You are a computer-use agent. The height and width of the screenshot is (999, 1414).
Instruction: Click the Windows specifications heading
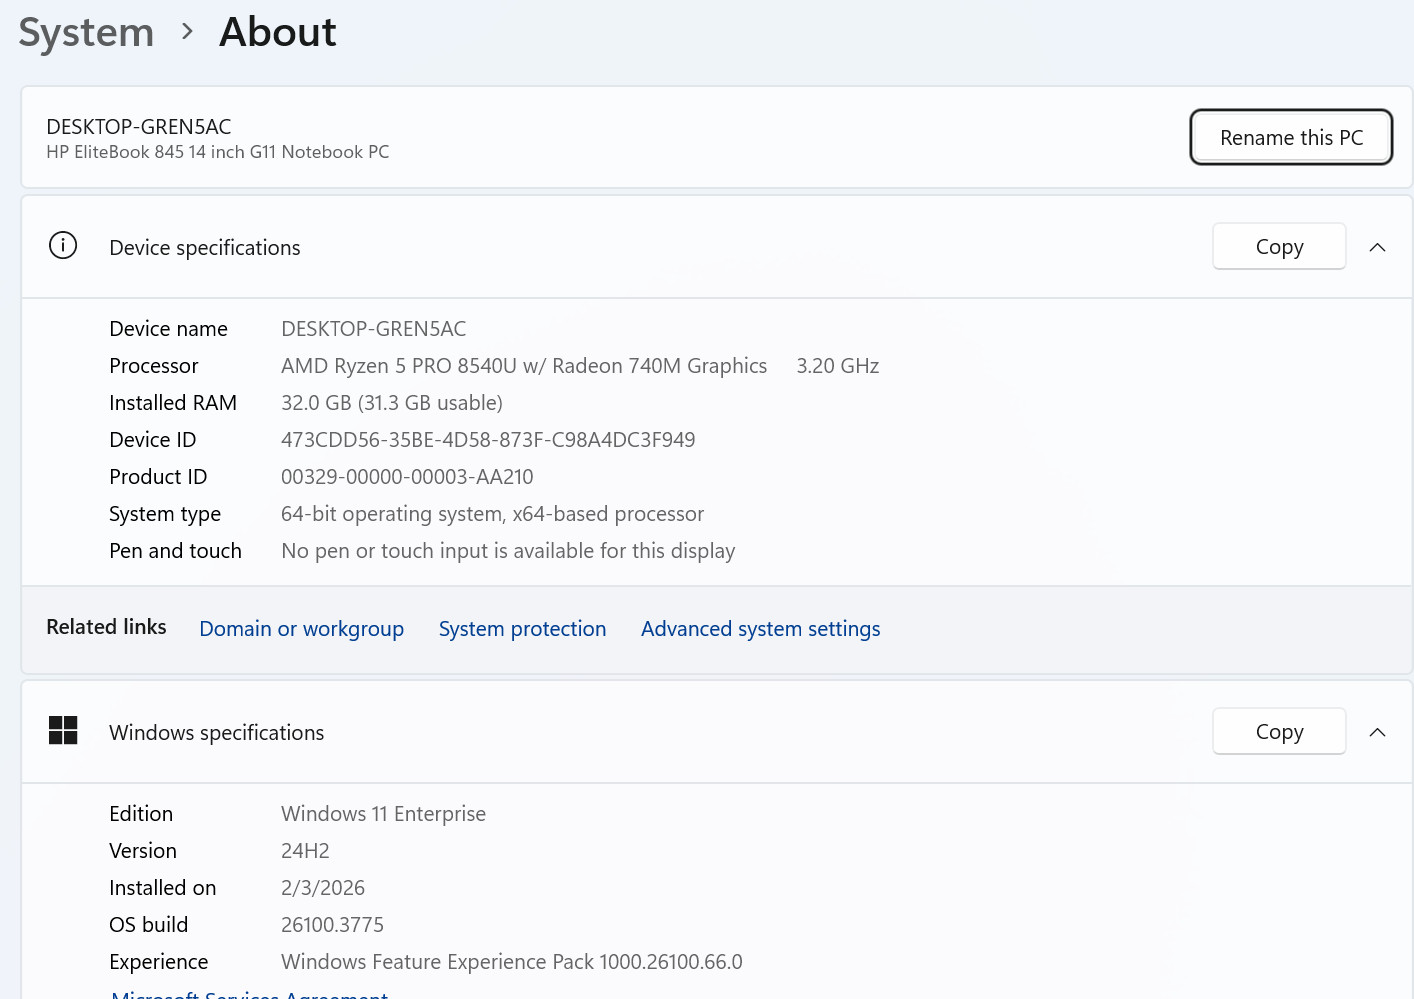216,733
